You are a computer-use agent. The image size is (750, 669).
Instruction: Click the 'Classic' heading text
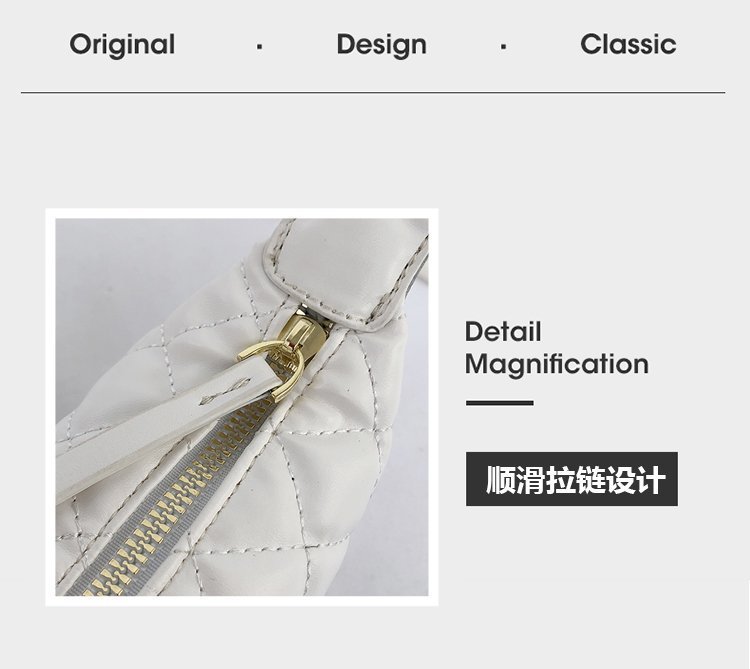point(628,44)
